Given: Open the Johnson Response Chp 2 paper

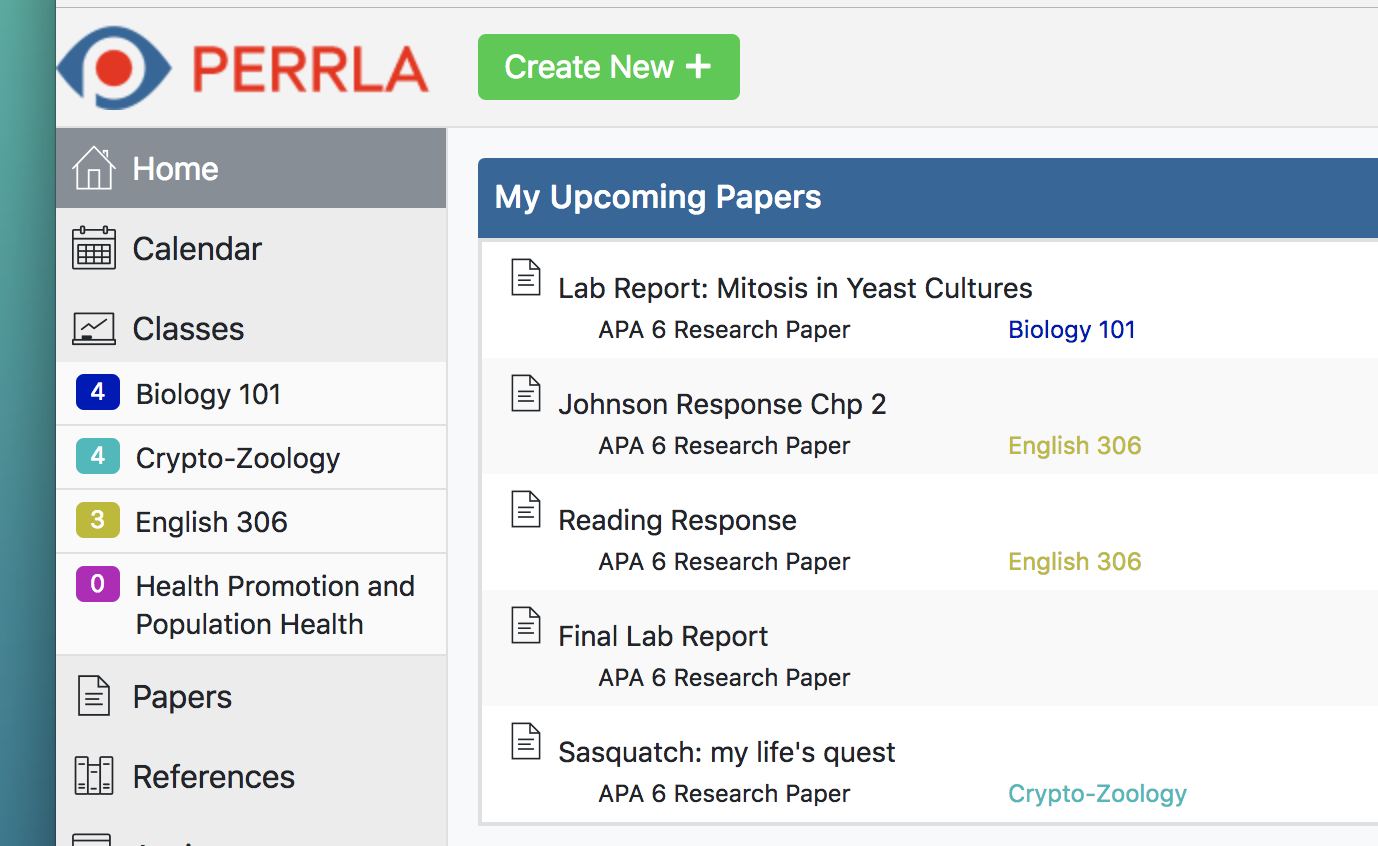Looking at the screenshot, I should pyautogui.click(x=722, y=404).
